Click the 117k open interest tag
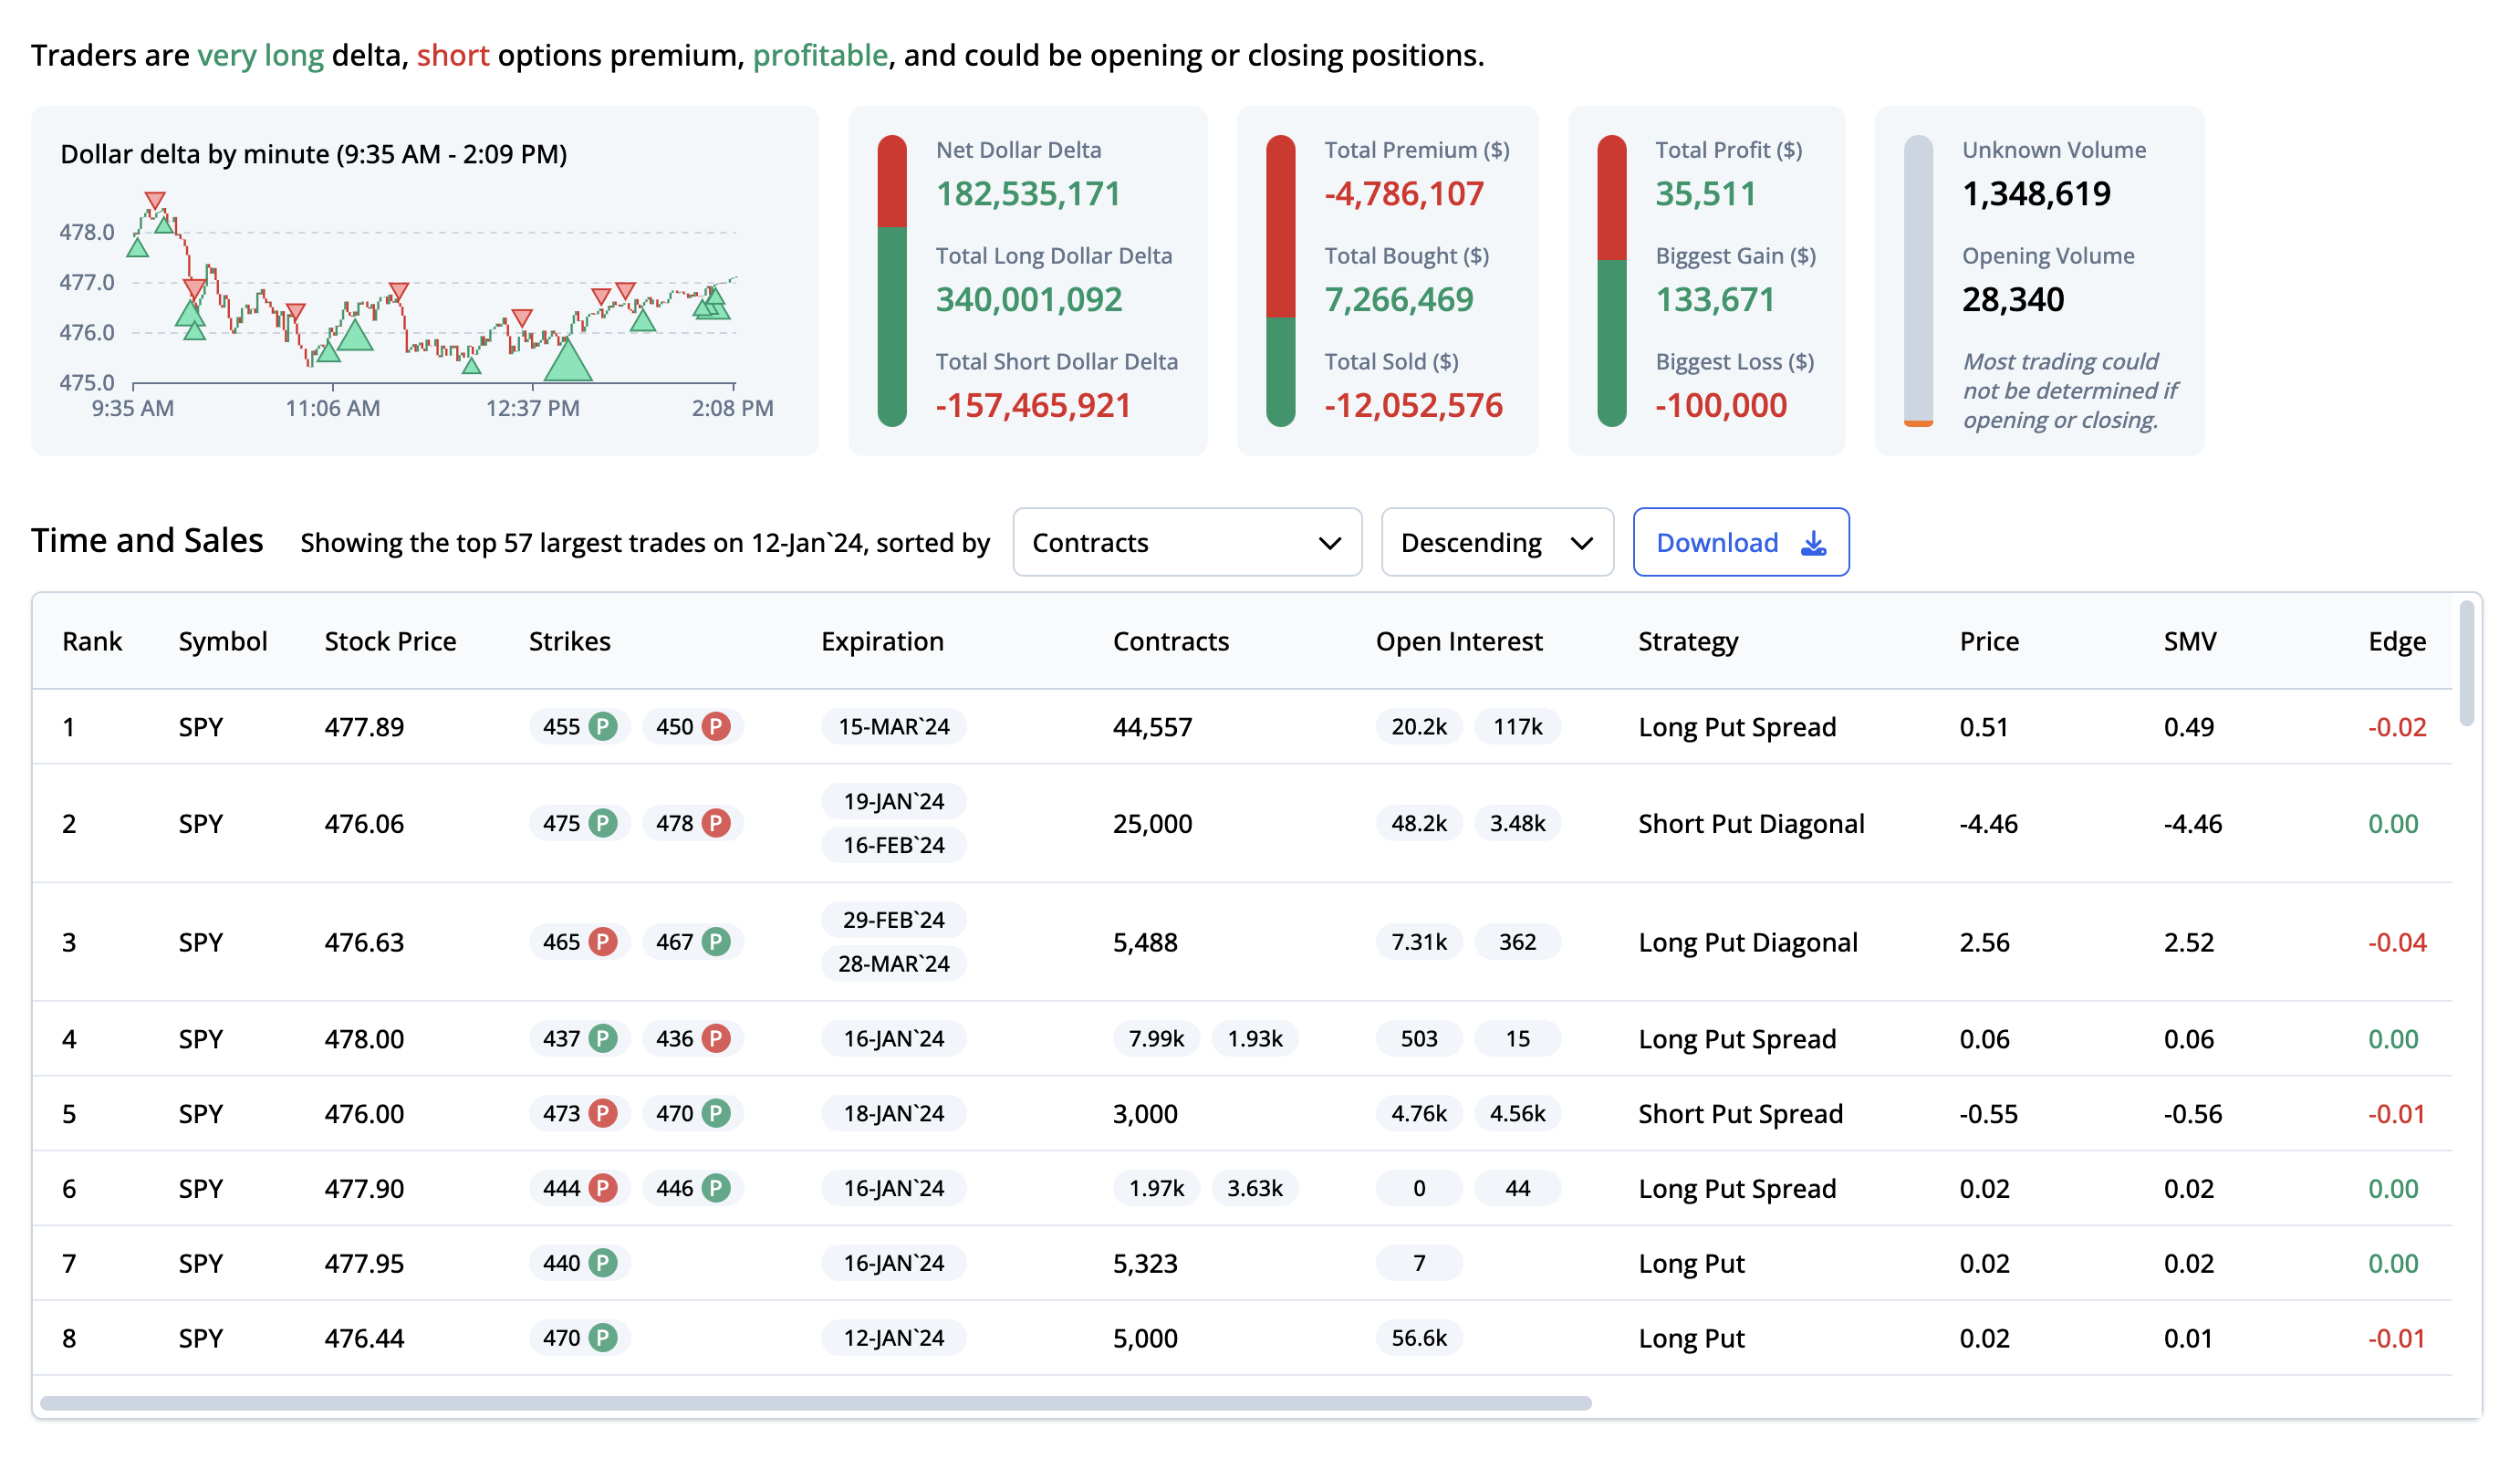Image resolution: width=2520 pixels, height=1458 pixels. click(x=1518, y=726)
